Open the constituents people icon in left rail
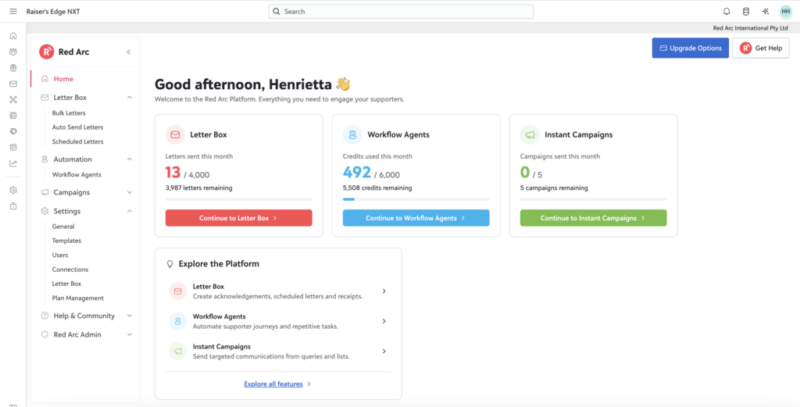Screen dimensions: 800x407 pos(13,52)
